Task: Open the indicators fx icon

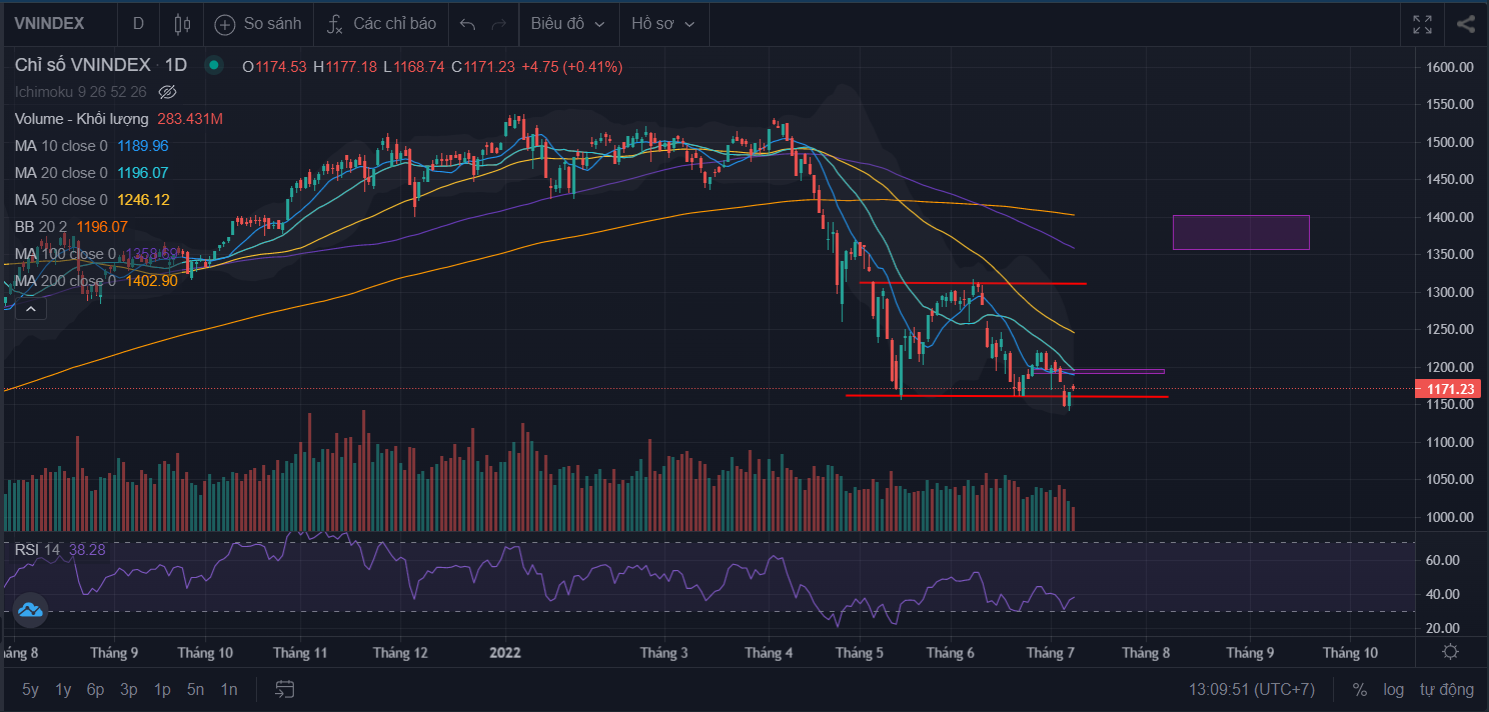Action: 335,23
